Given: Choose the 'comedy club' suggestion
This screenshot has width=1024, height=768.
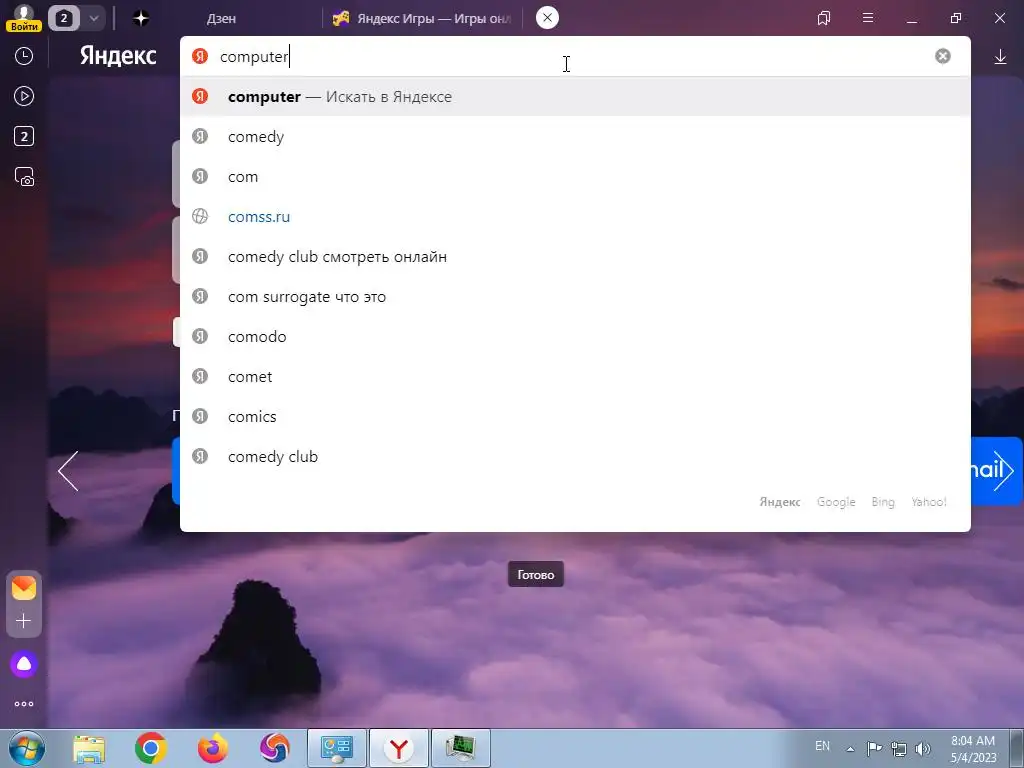Looking at the screenshot, I should (x=575, y=456).
